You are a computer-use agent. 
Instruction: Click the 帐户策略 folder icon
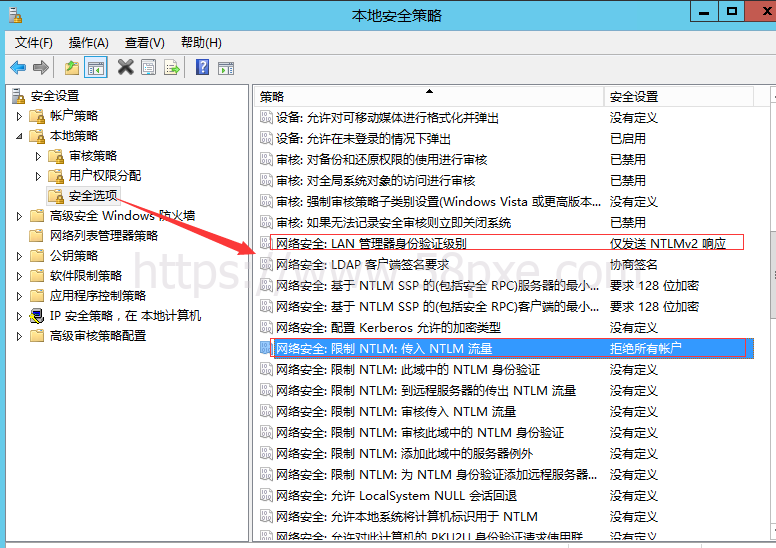click(37, 116)
